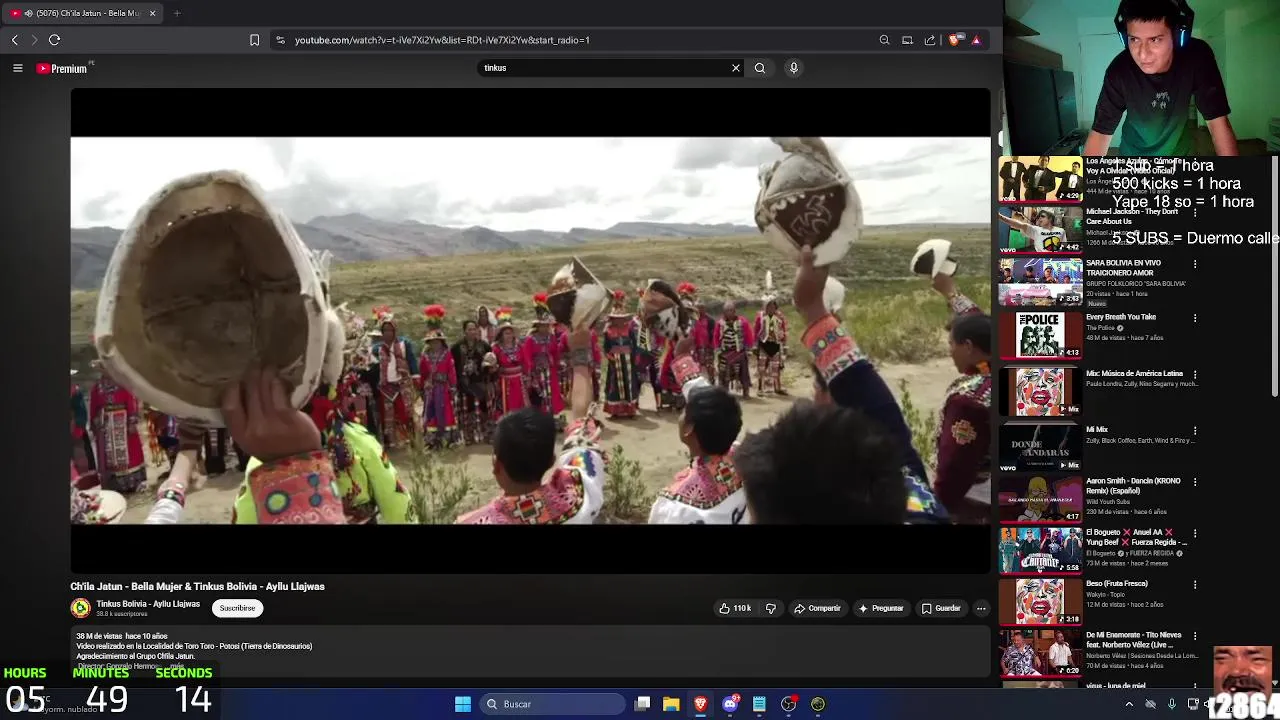The image size is (1280, 720).
Task: Click the Suscribirse button
Action: (x=237, y=608)
